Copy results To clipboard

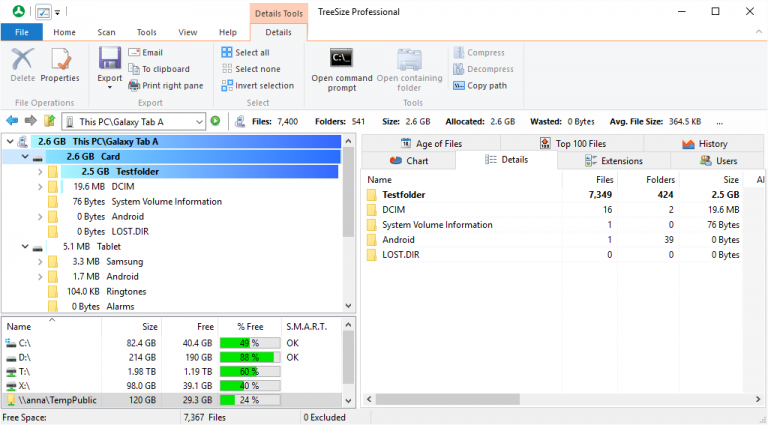tap(159, 69)
